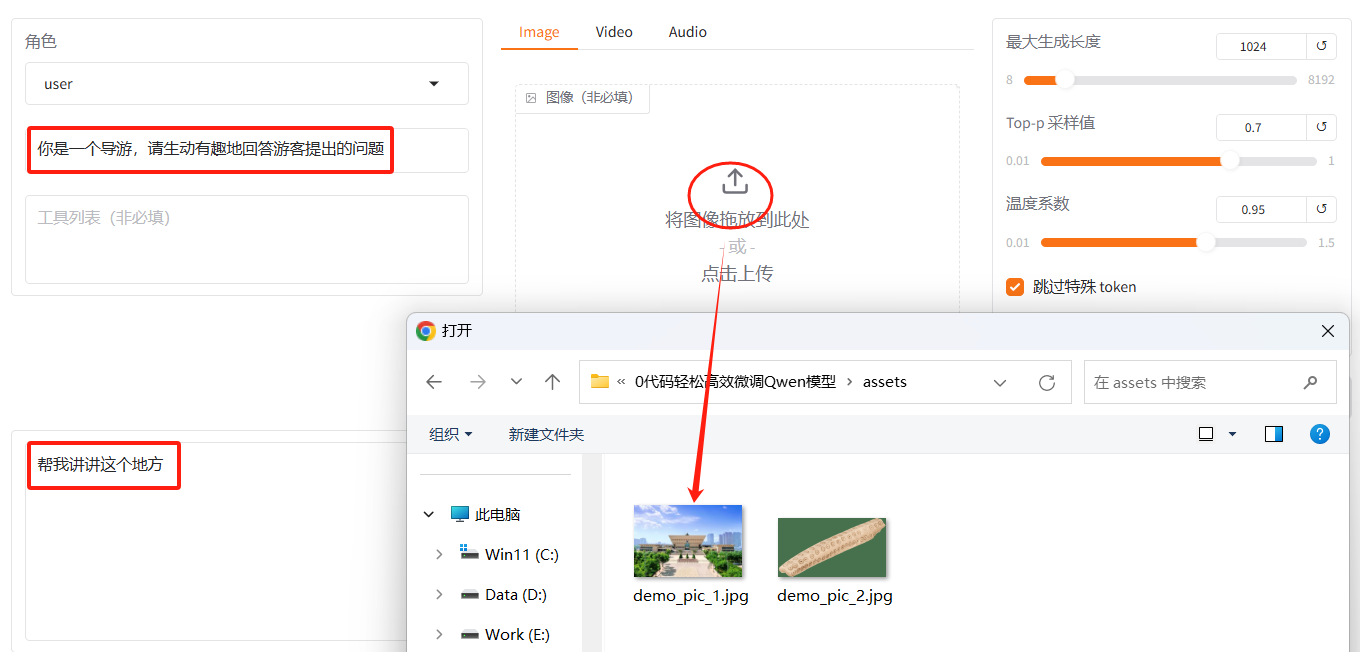Expand the address bar history dropdown
1360x652 pixels.
(x=1000, y=382)
